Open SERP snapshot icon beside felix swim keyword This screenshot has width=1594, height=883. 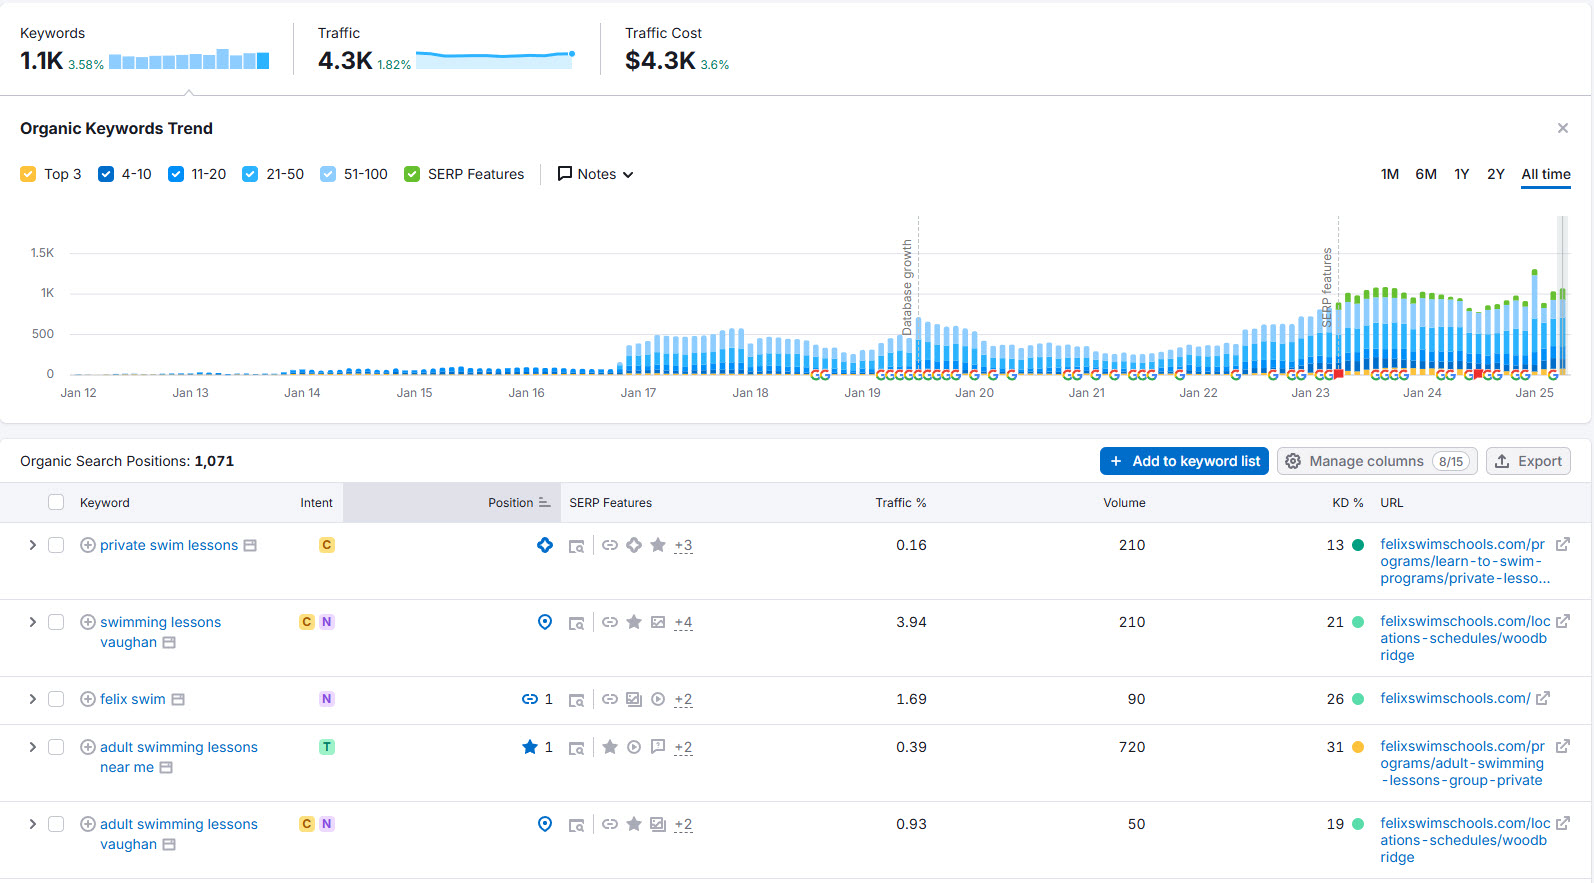[x=178, y=699]
